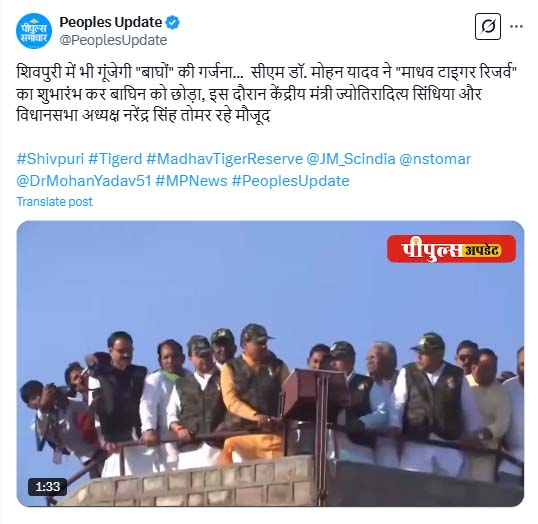Open the #PeoplesUpdate hashtag
538x524 pixels.
coord(290,181)
